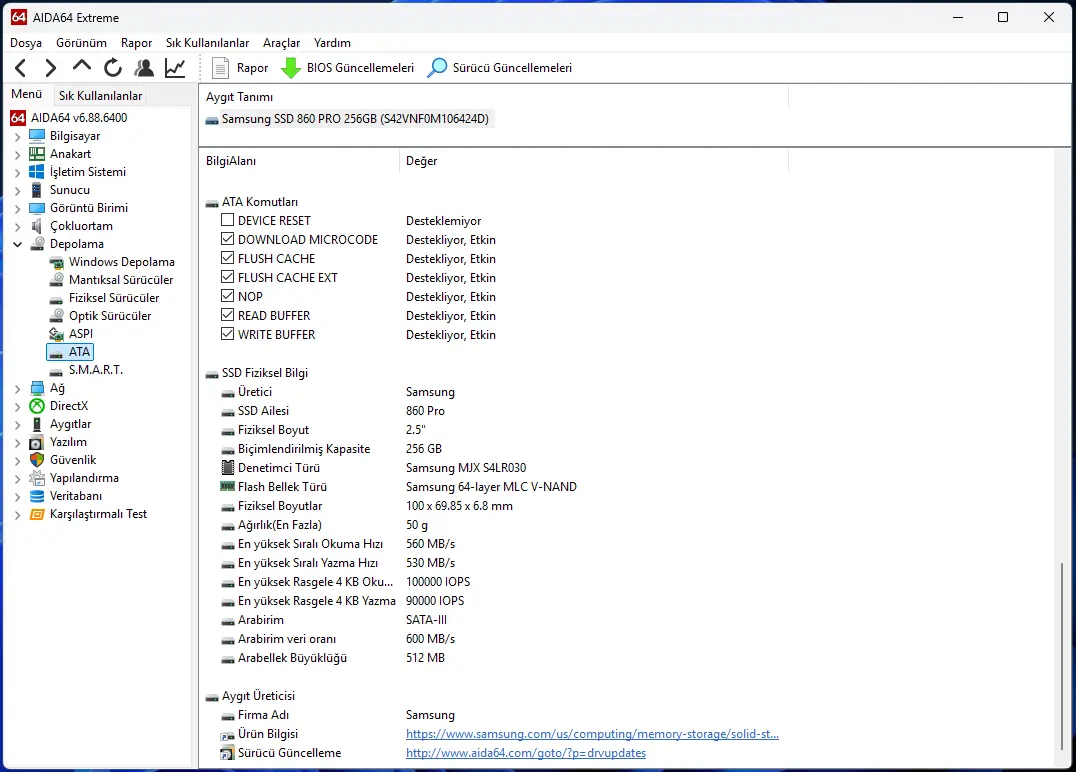
Task: Click the Bilgisayar monitor icon in the tree
Action: click(37, 136)
